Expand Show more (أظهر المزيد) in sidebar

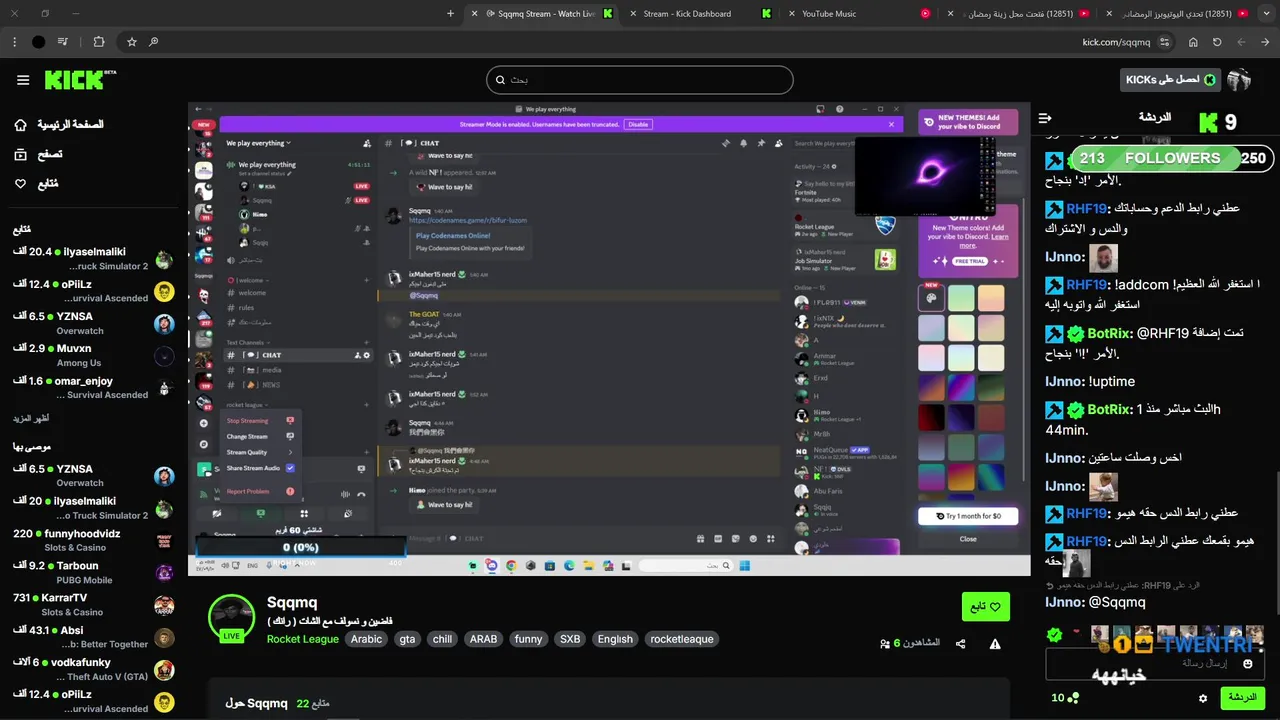pos(31,418)
